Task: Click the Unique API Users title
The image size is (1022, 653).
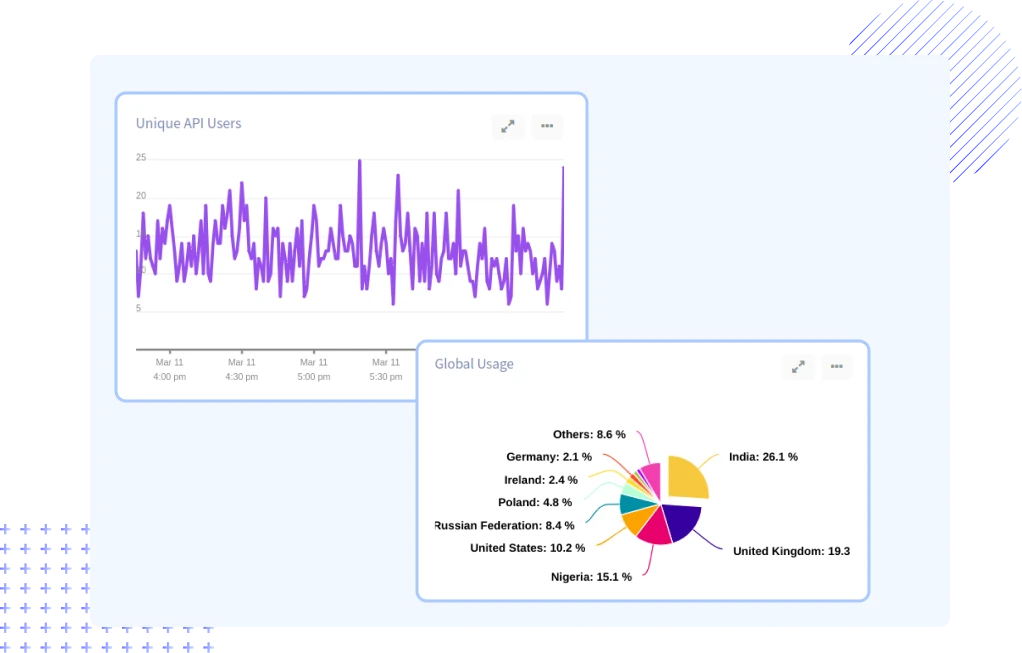Action: [188, 123]
